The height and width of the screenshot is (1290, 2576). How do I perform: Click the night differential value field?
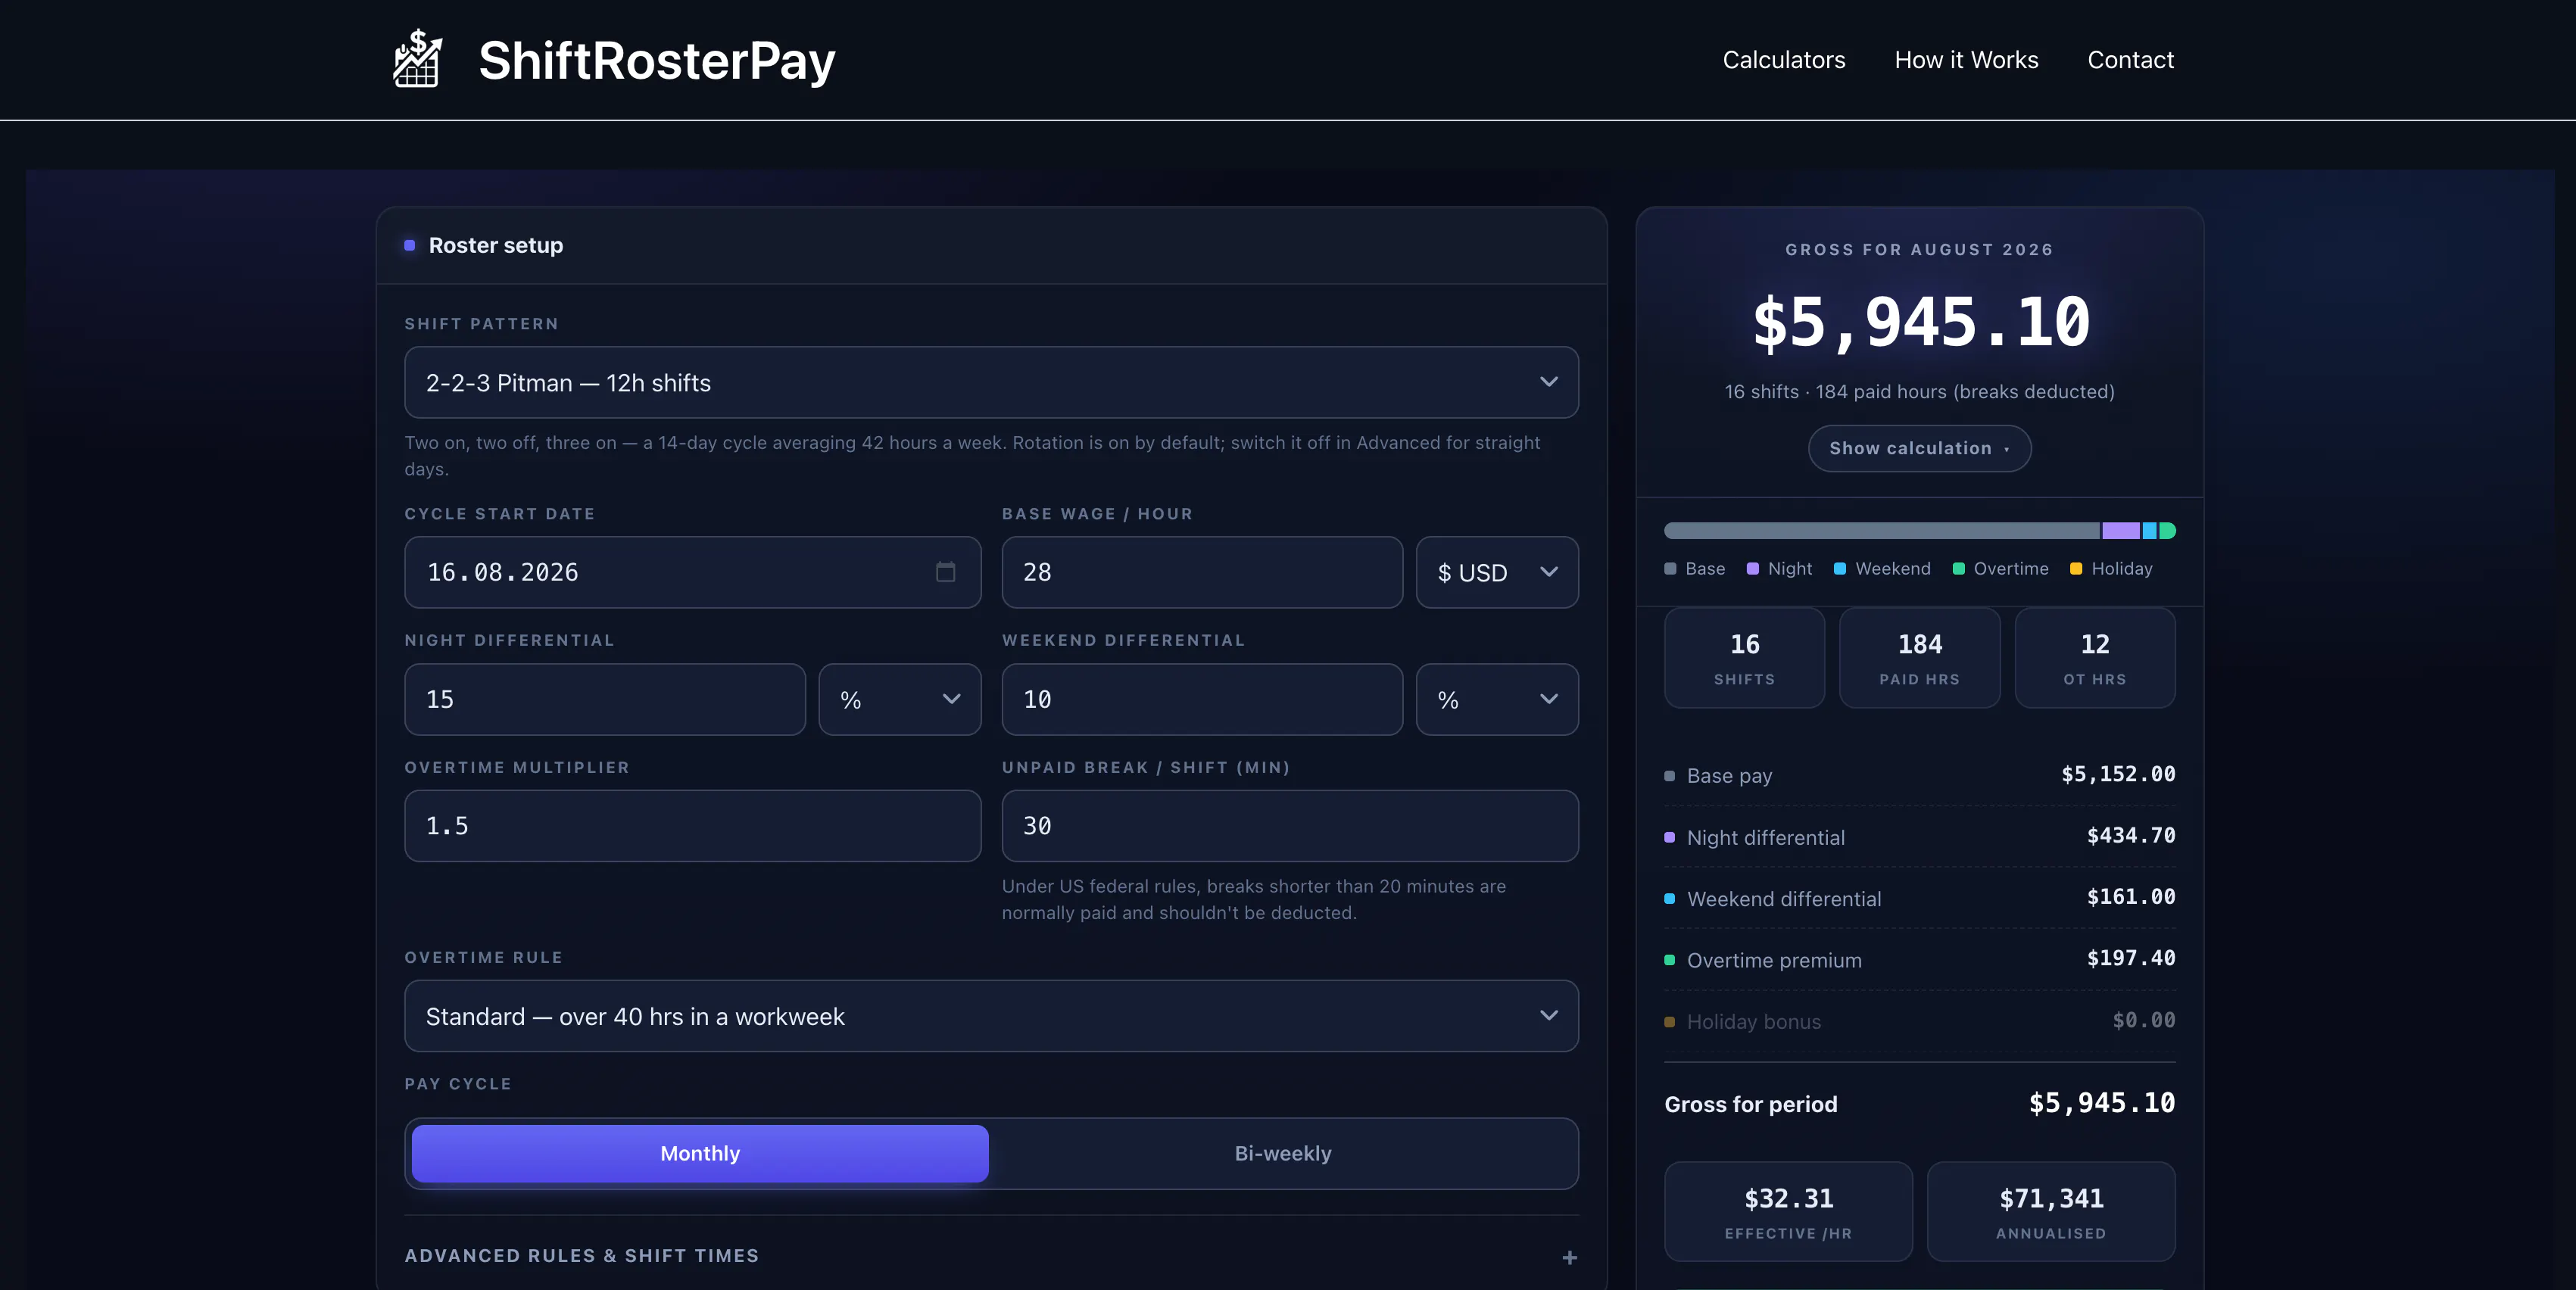coord(604,699)
